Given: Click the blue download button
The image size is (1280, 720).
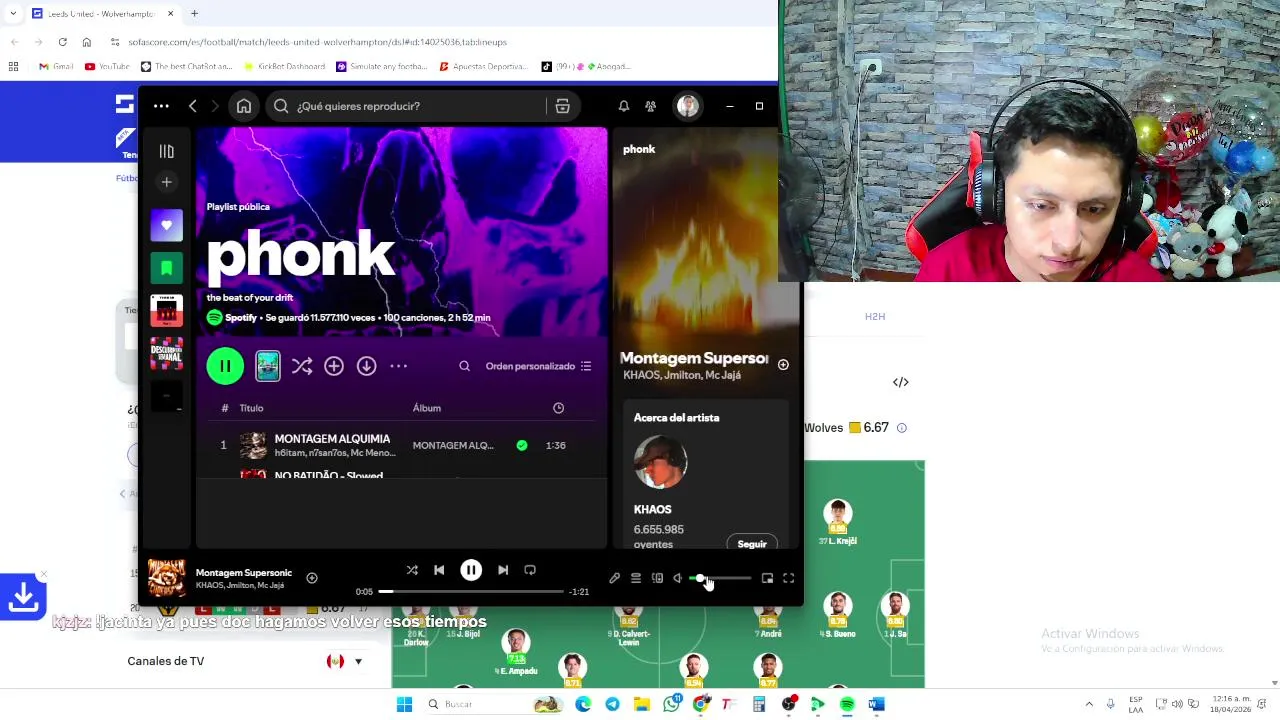Looking at the screenshot, I should point(23,597).
